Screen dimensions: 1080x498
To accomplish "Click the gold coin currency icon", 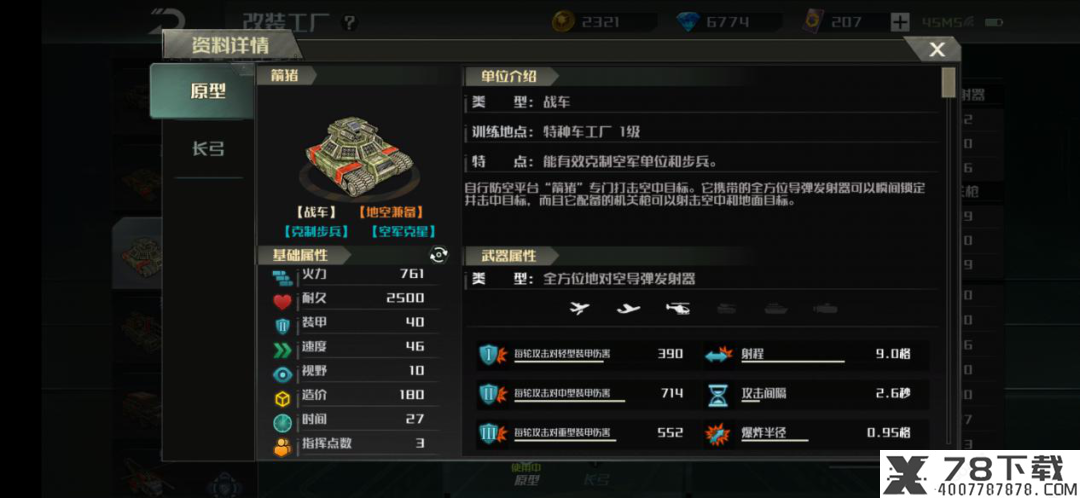I will pos(563,22).
